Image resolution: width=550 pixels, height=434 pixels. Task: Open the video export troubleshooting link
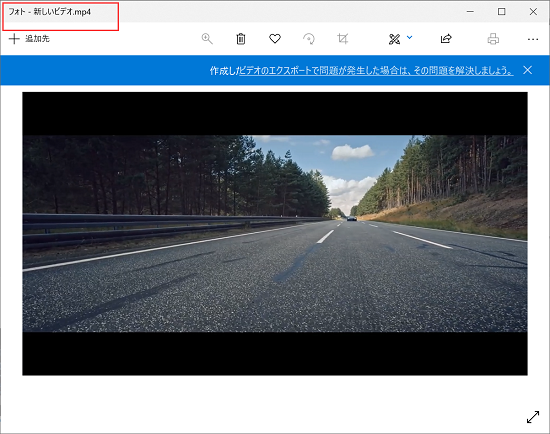click(376, 71)
